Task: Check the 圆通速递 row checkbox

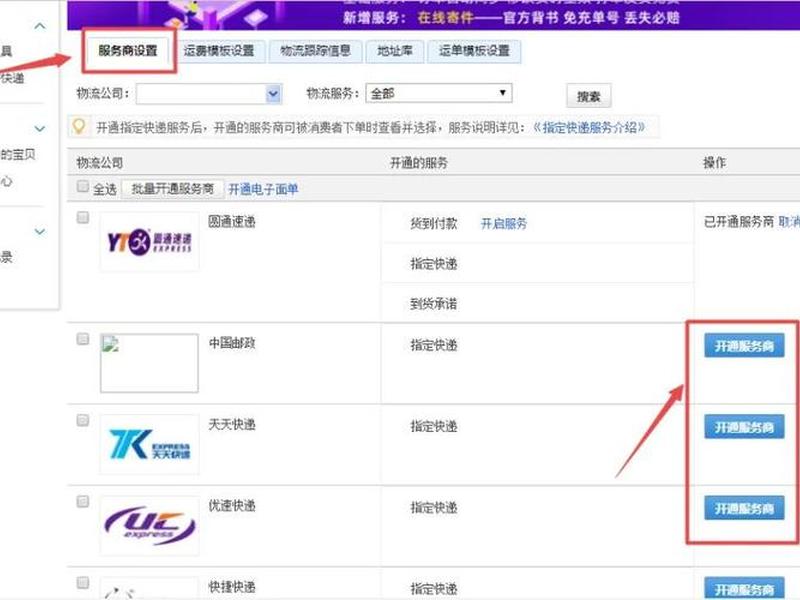Action: 83,218
